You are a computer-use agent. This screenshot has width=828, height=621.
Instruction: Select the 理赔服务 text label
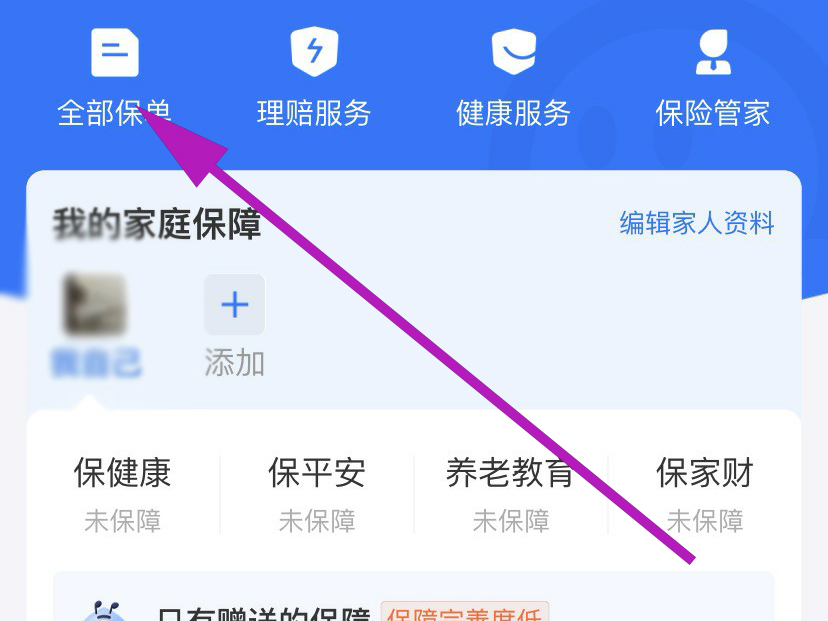click(314, 113)
